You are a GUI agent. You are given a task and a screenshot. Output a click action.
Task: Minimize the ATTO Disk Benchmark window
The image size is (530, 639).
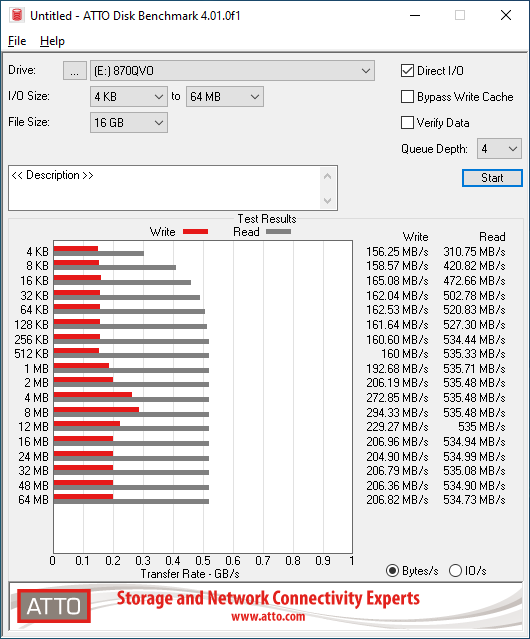click(x=415, y=15)
